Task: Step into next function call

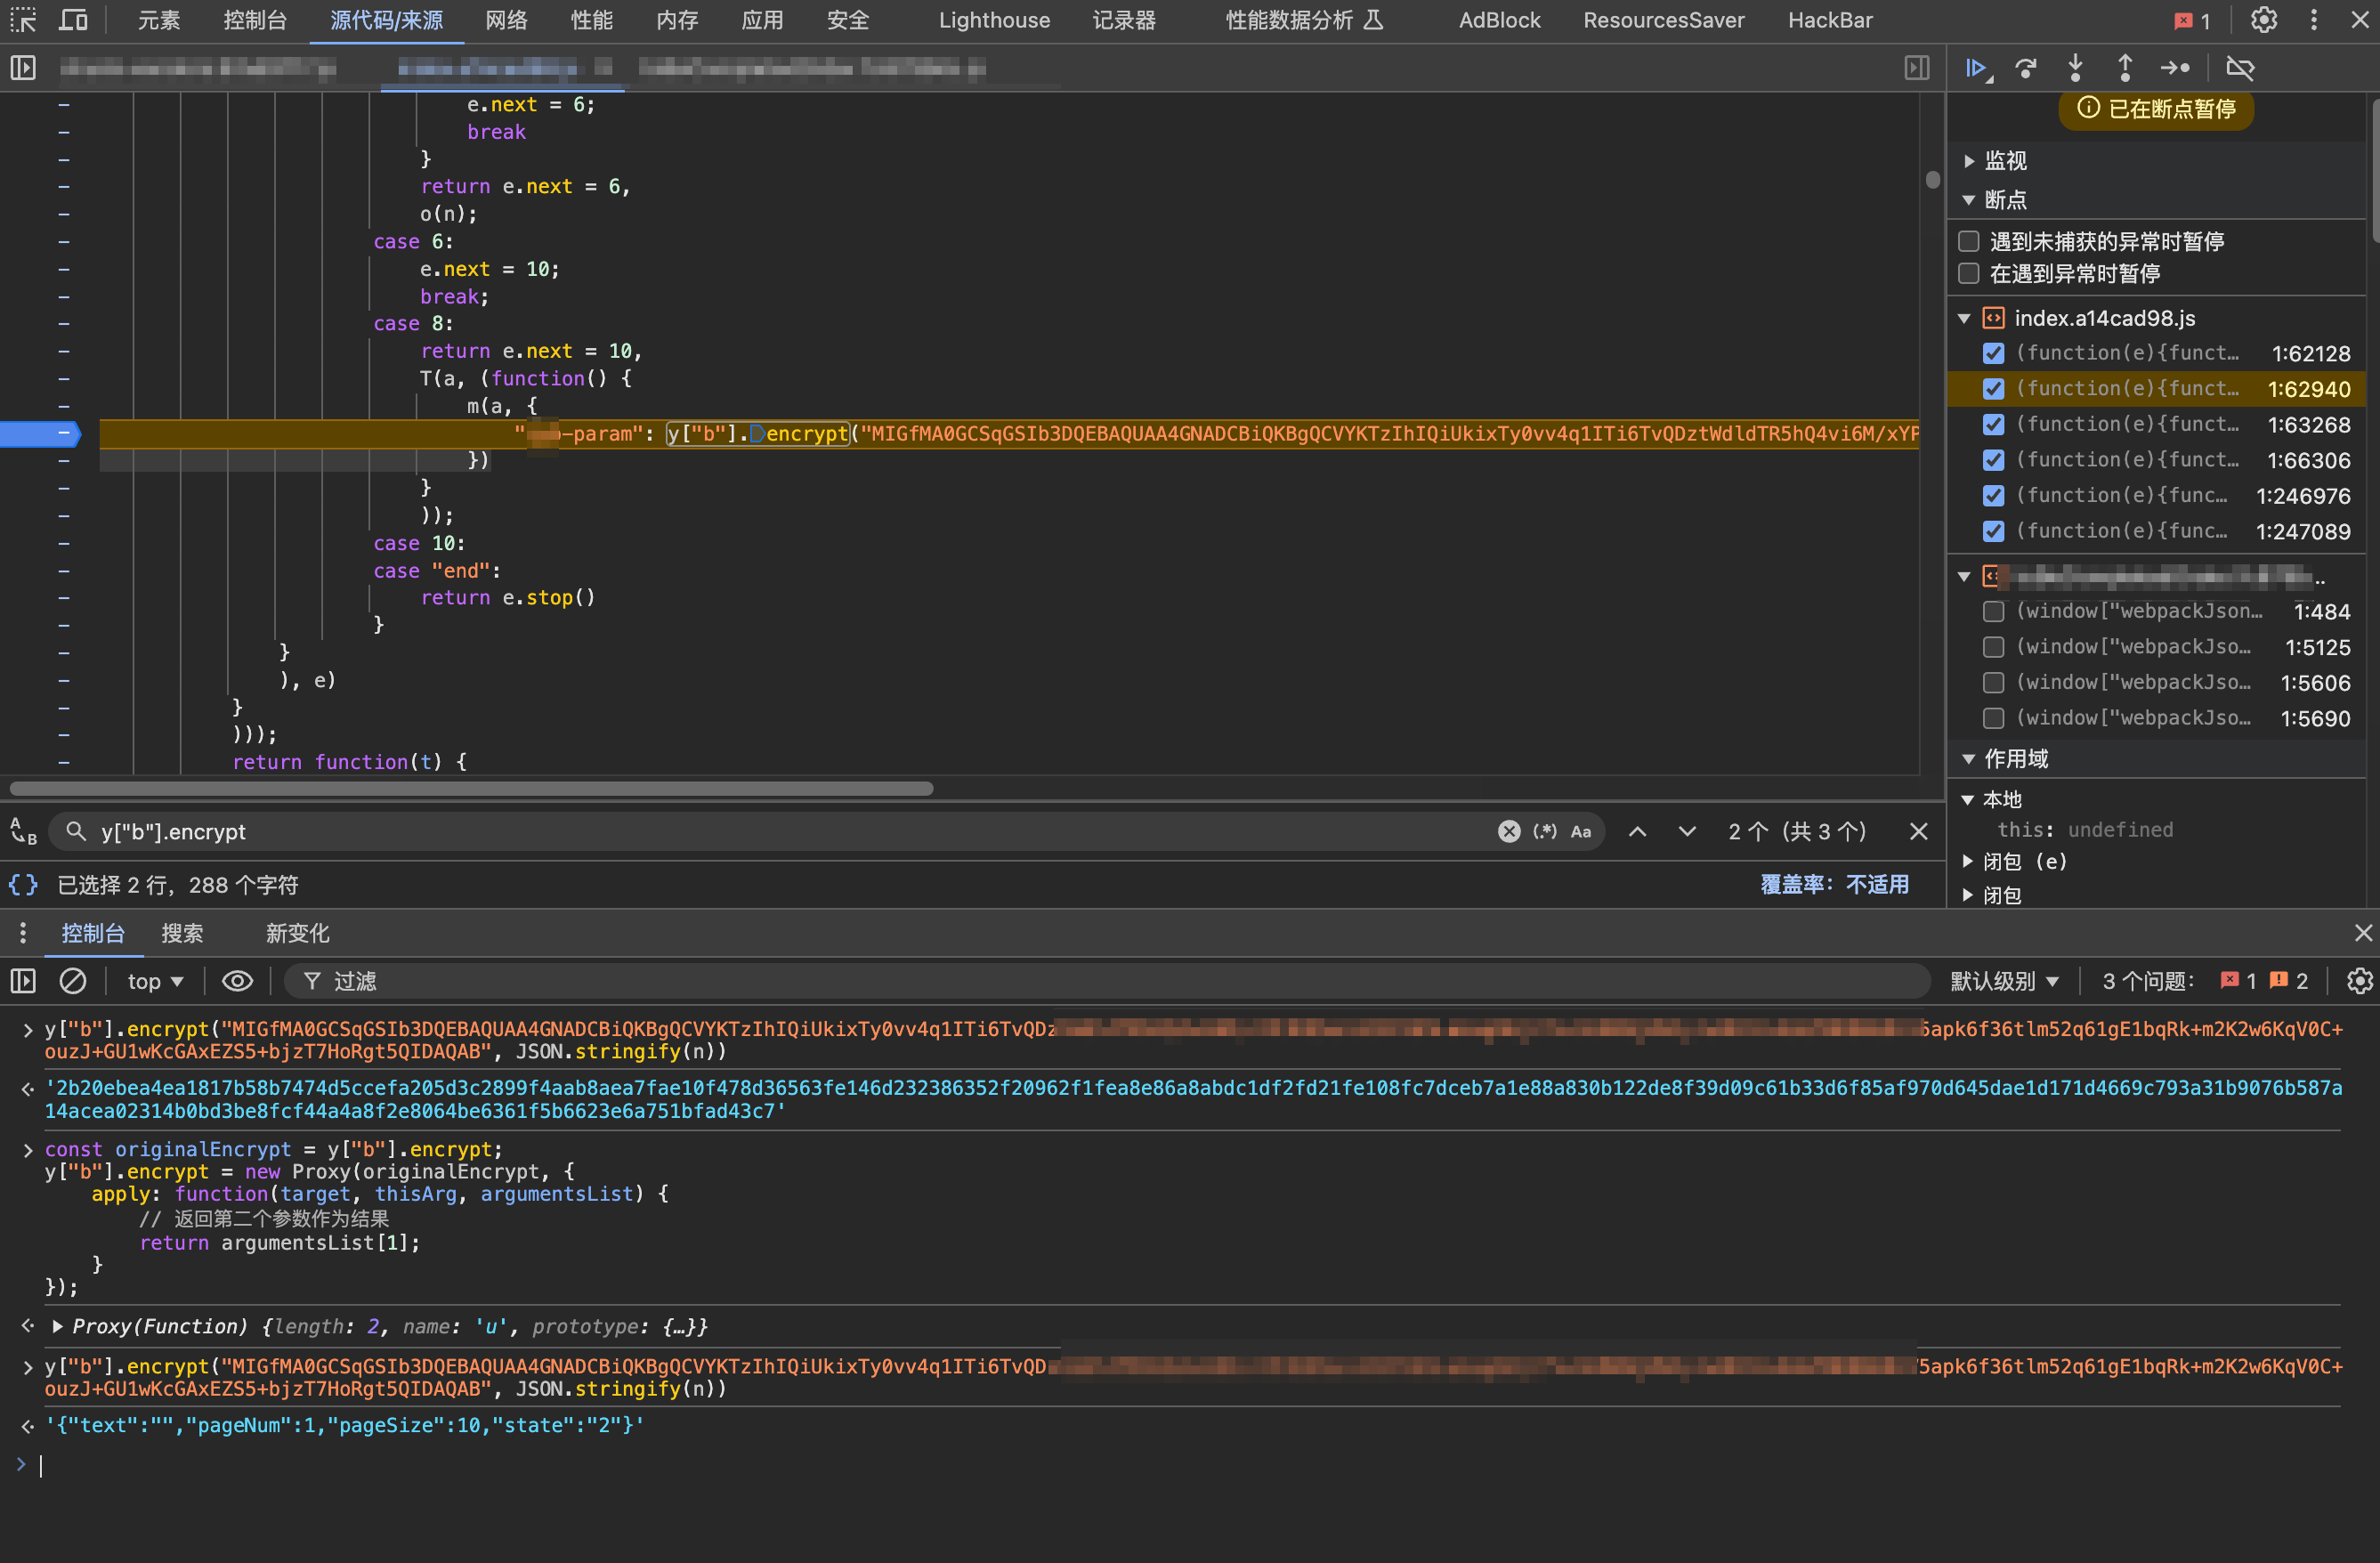Action: click(2075, 68)
